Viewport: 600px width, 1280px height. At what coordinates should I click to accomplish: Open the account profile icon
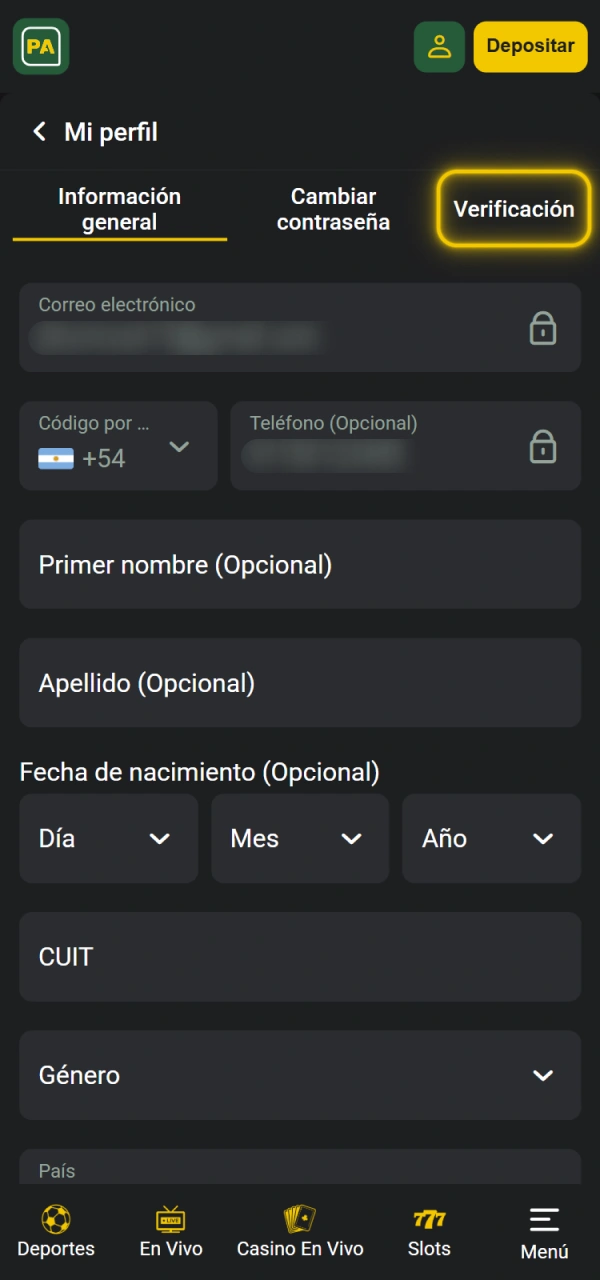(x=439, y=46)
